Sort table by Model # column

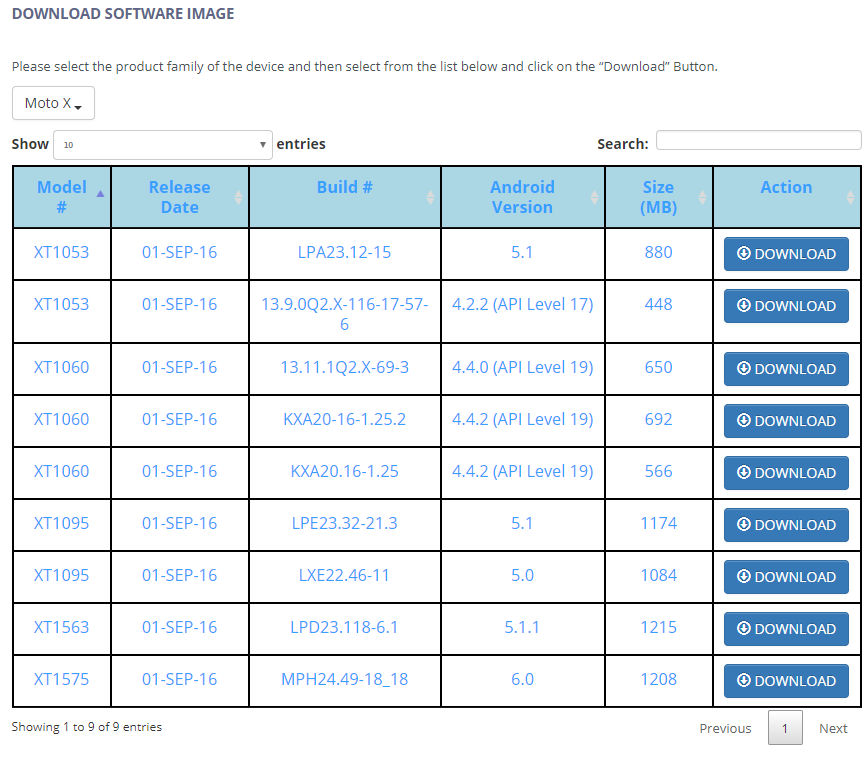[x=61, y=197]
